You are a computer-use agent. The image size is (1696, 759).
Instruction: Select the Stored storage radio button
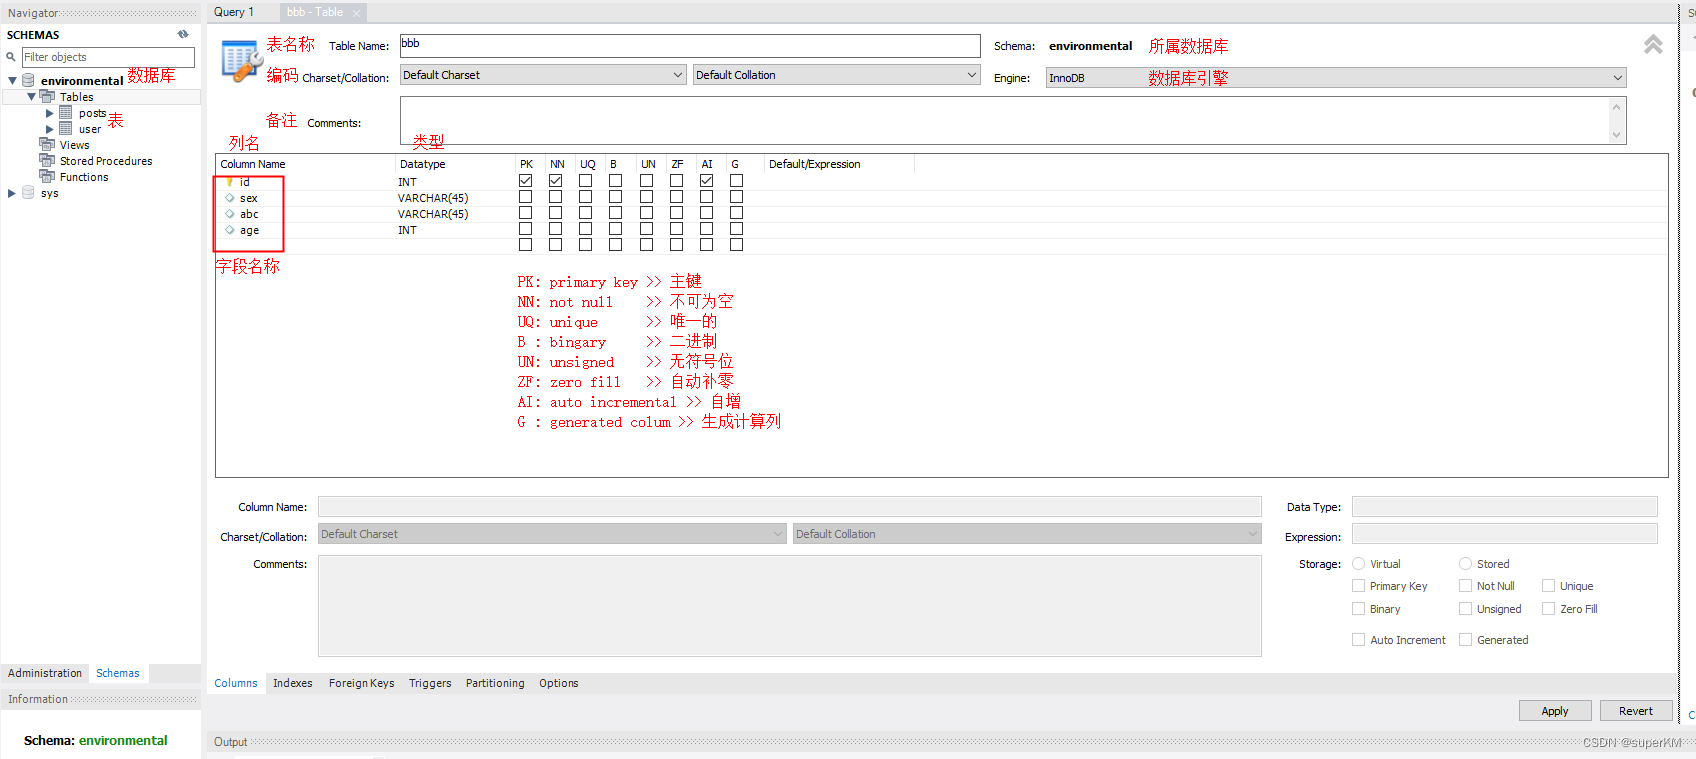click(x=1465, y=564)
